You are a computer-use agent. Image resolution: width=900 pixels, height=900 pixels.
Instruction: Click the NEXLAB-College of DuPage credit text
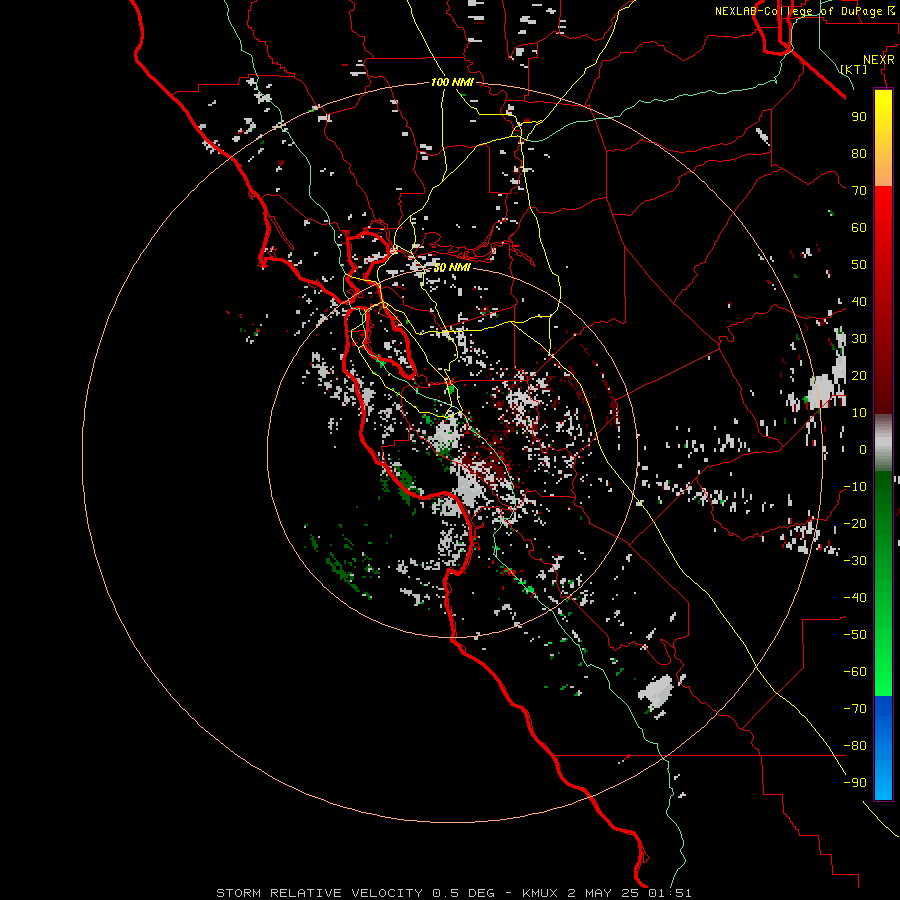coord(805,11)
